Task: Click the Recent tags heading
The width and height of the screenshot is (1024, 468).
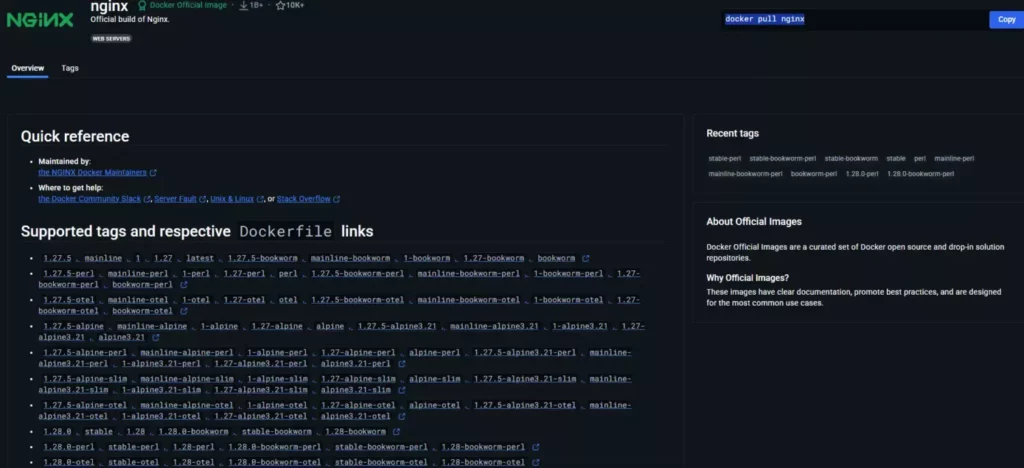Action: pyautogui.click(x=733, y=133)
